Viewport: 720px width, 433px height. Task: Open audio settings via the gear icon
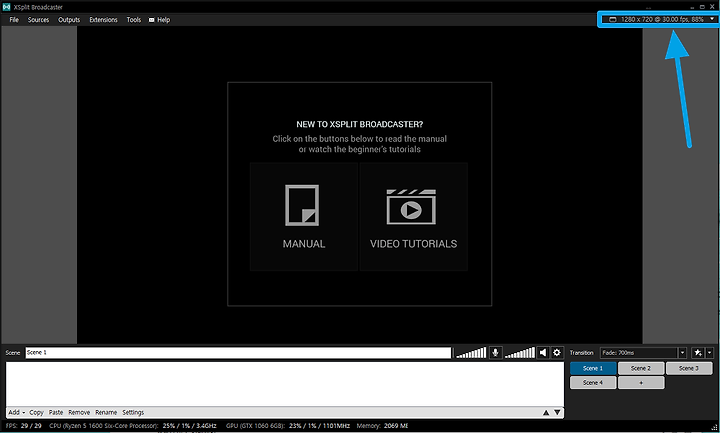[x=557, y=353]
